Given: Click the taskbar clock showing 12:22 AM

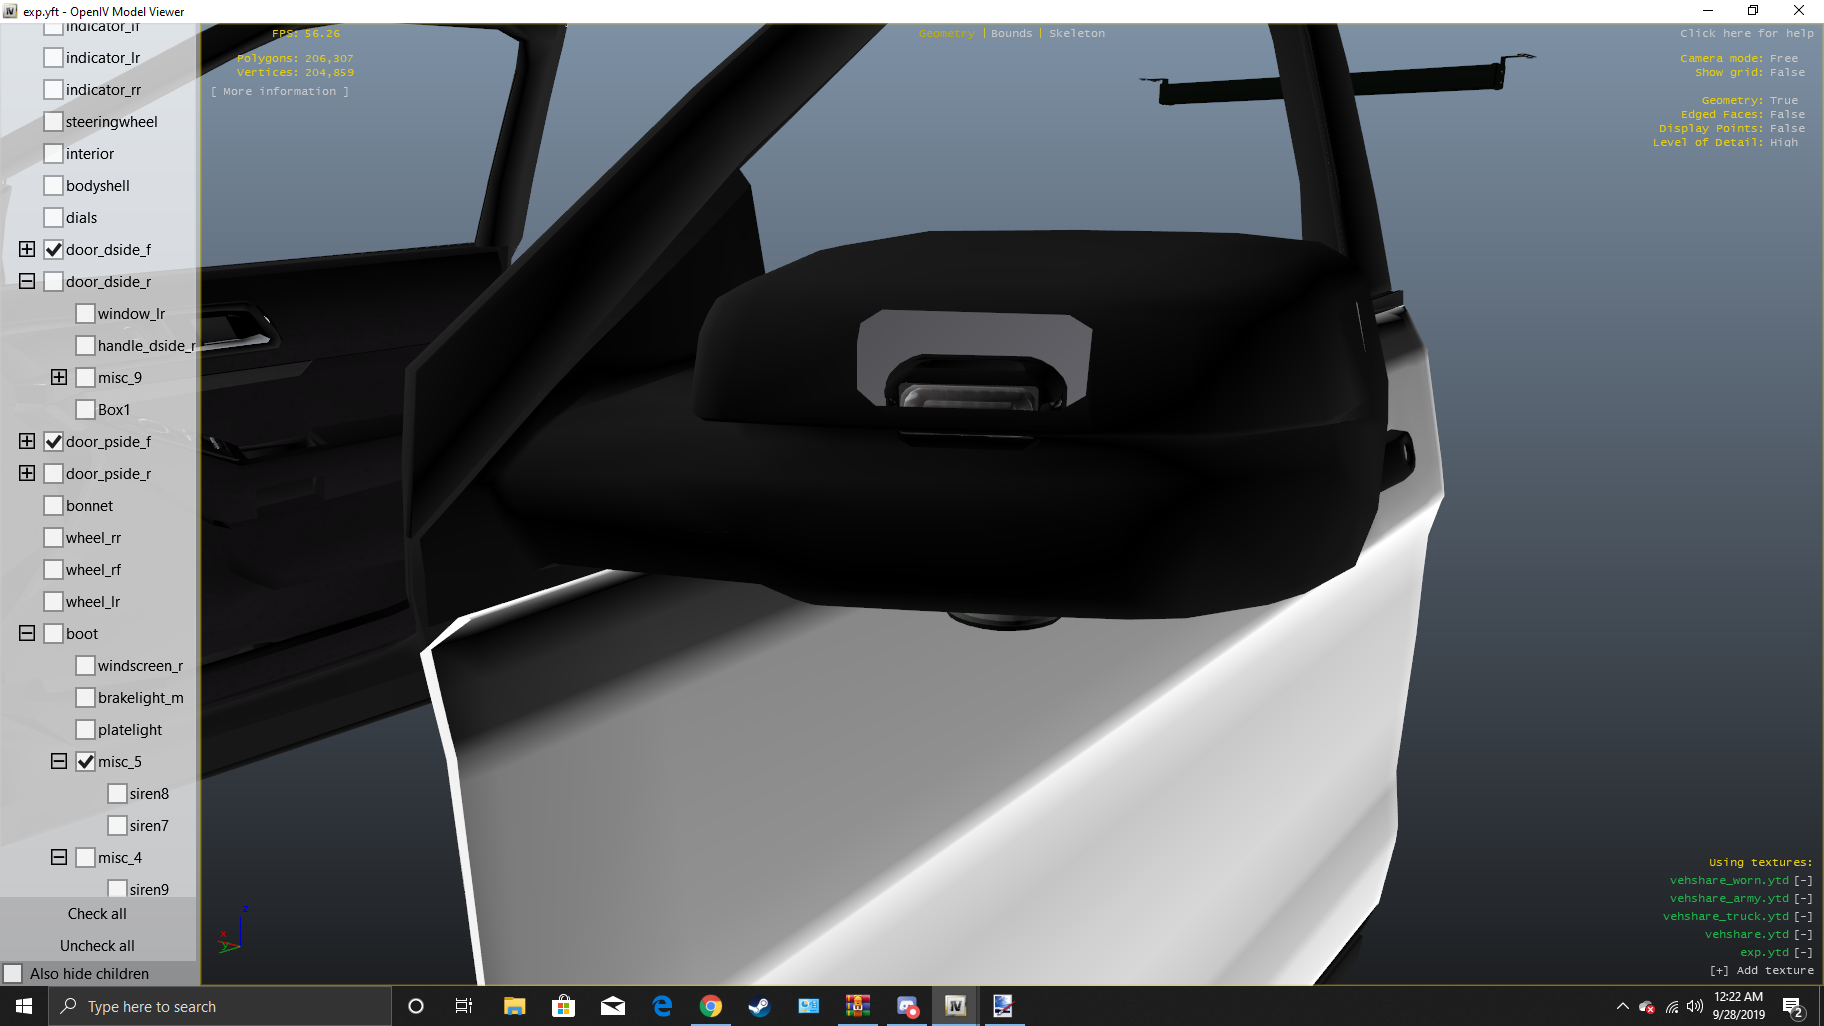Looking at the screenshot, I should click(x=1738, y=1006).
